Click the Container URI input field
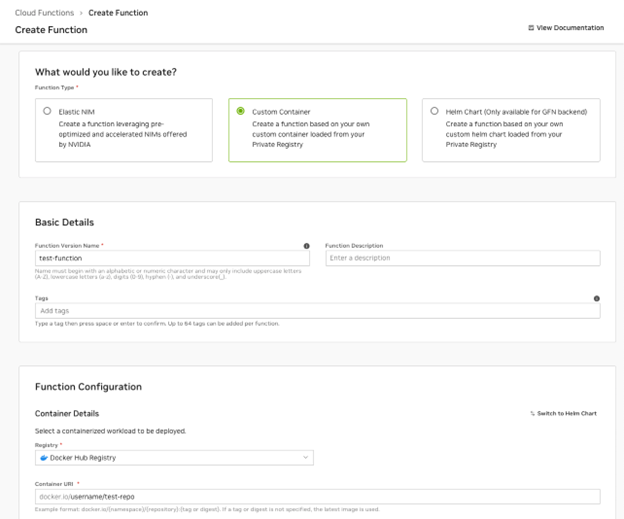This screenshot has height=519, width=624. (x=318, y=497)
